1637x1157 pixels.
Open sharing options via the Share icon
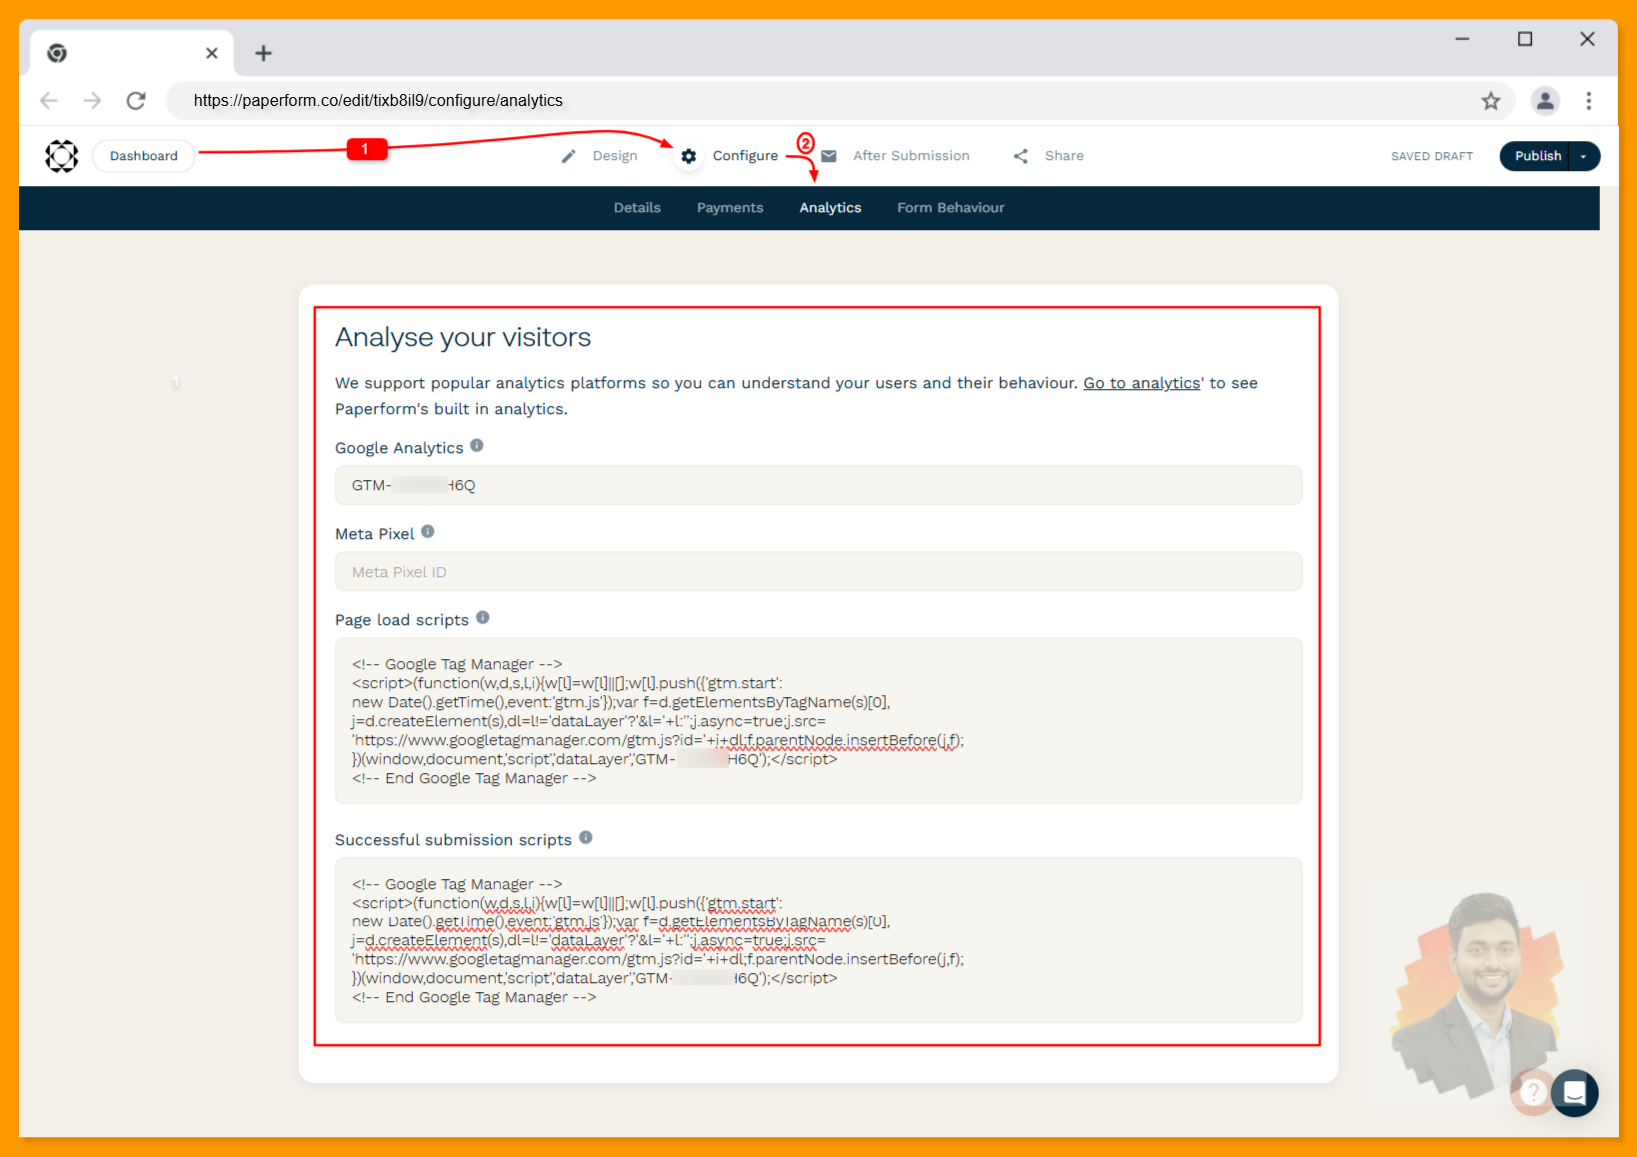[x=1020, y=155]
